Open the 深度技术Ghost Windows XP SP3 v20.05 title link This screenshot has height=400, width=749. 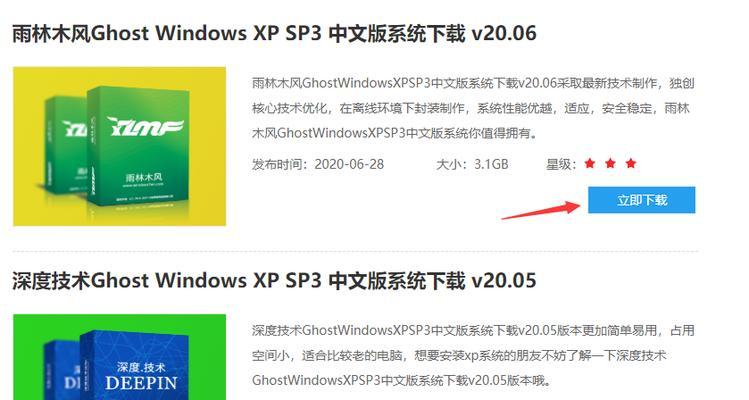point(274,281)
